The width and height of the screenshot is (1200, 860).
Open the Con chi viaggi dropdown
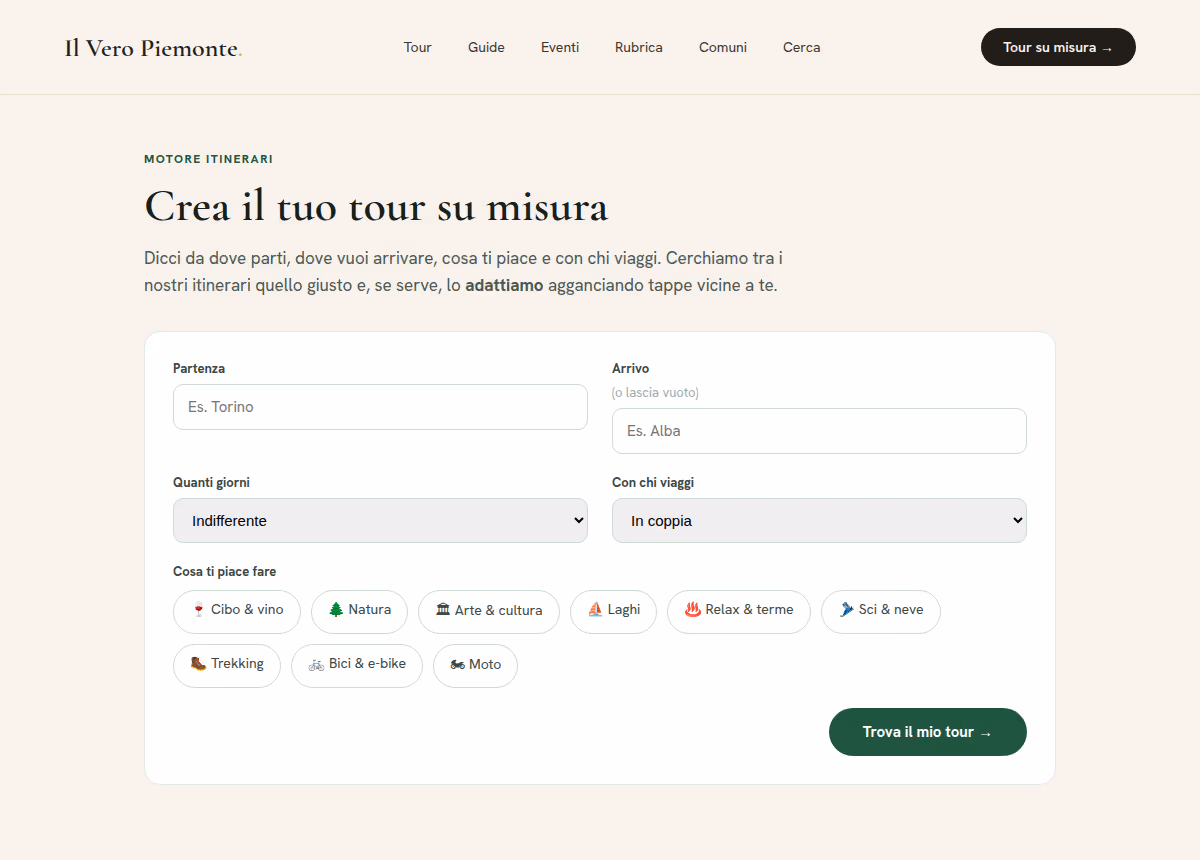819,521
